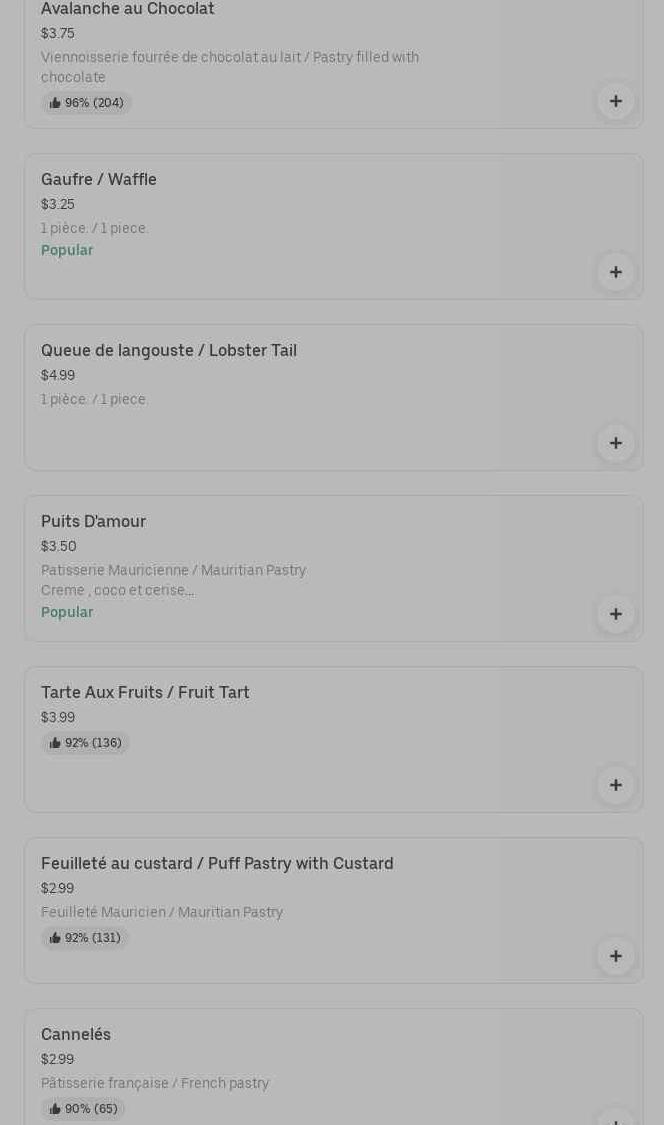Viewport: 664px width, 1125px height.
Task: Add Puits D'amour with plus button
Action: coord(615,614)
